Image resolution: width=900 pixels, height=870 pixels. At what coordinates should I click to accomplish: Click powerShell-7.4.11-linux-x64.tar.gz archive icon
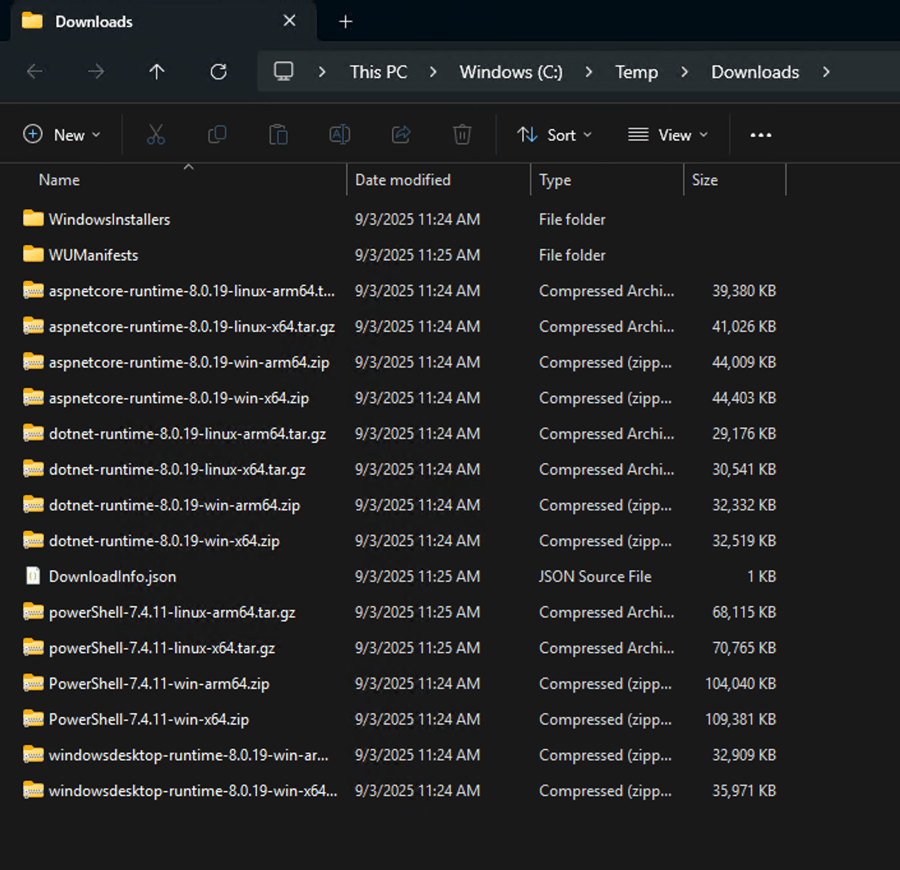click(33, 647)
